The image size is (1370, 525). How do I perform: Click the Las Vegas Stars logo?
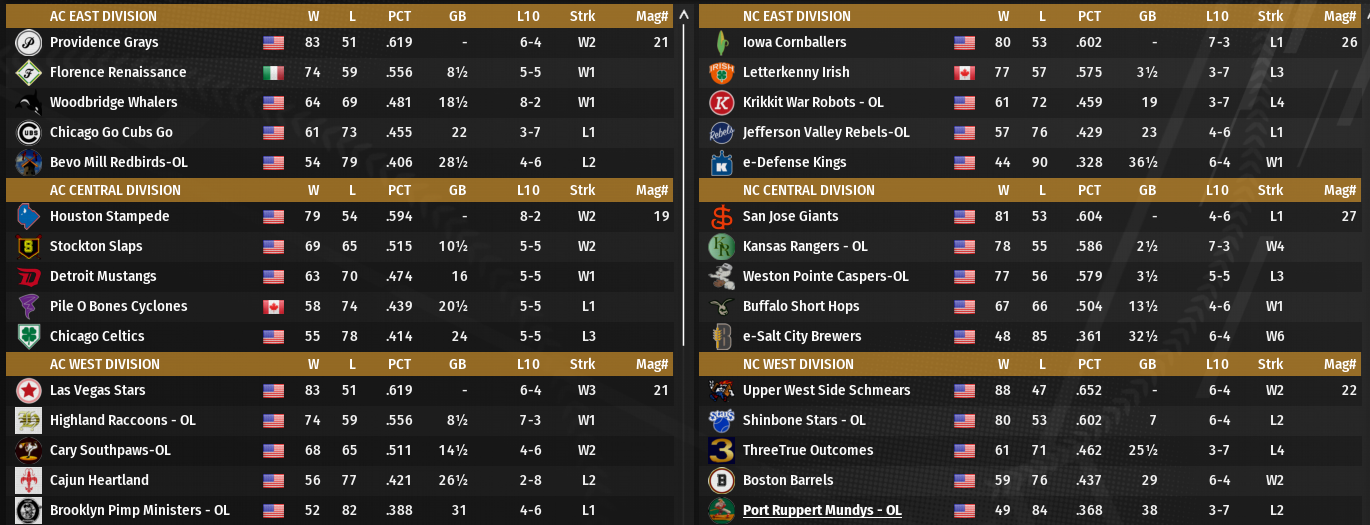point(28,391)
